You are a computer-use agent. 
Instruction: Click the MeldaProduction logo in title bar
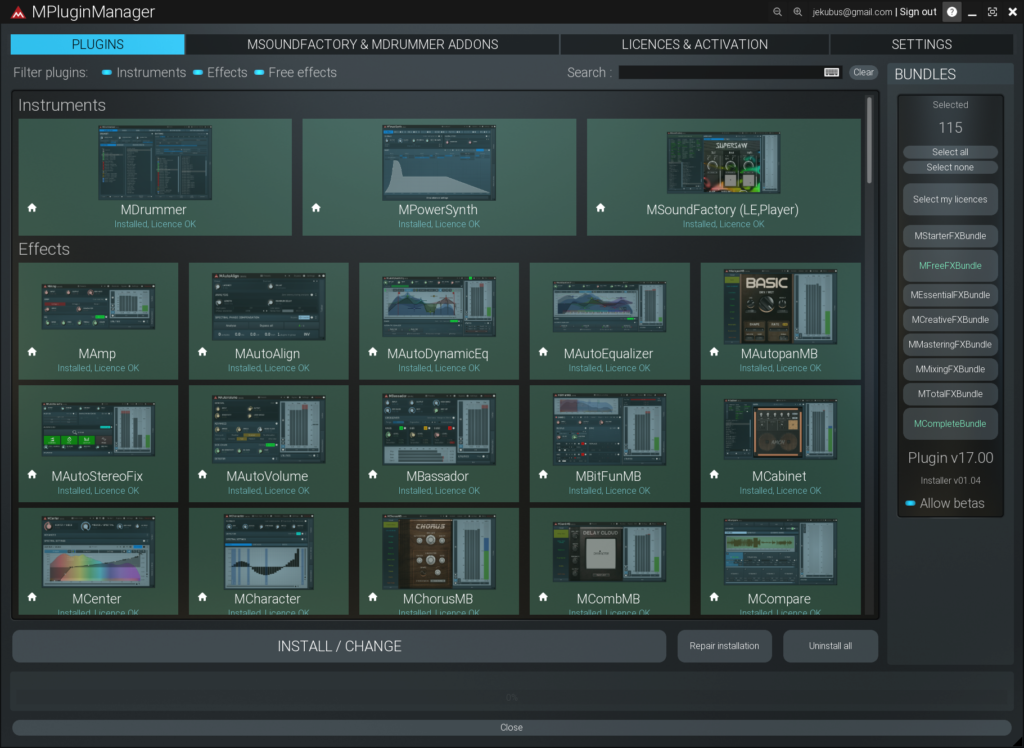[17, 13]
